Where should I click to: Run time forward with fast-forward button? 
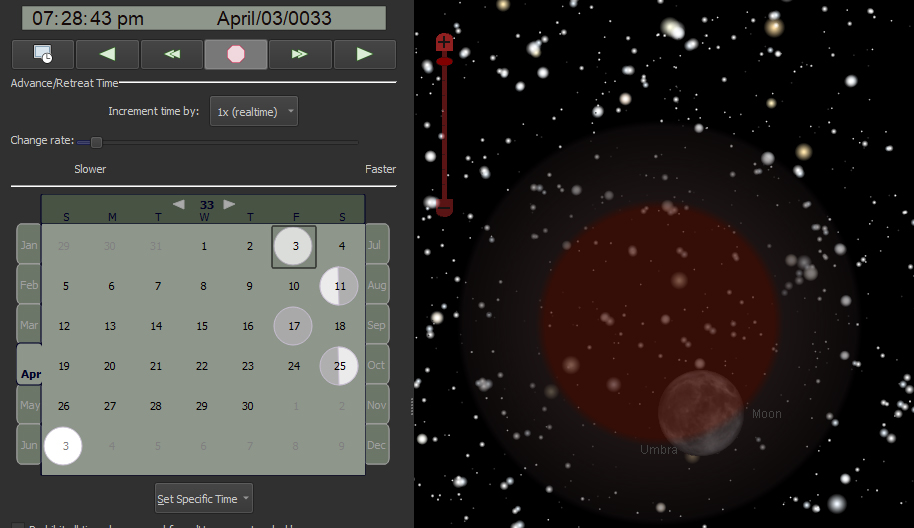pos(300,54)
